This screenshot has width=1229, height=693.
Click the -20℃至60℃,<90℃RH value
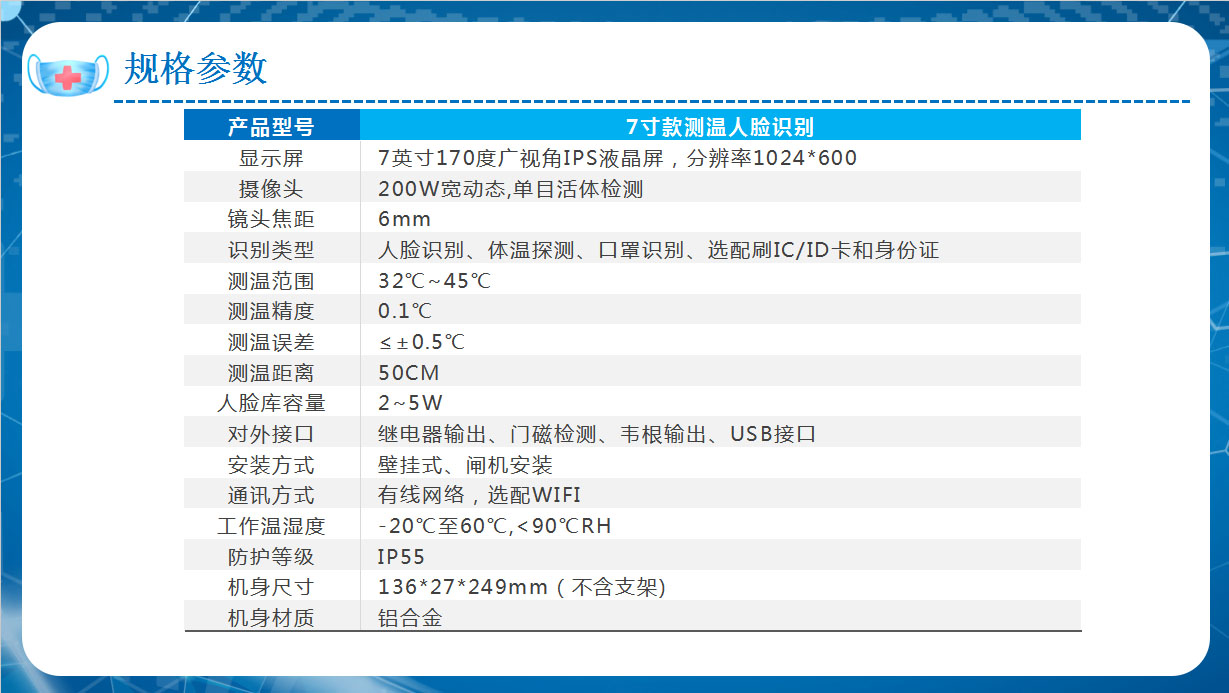[x=494, y=526]
